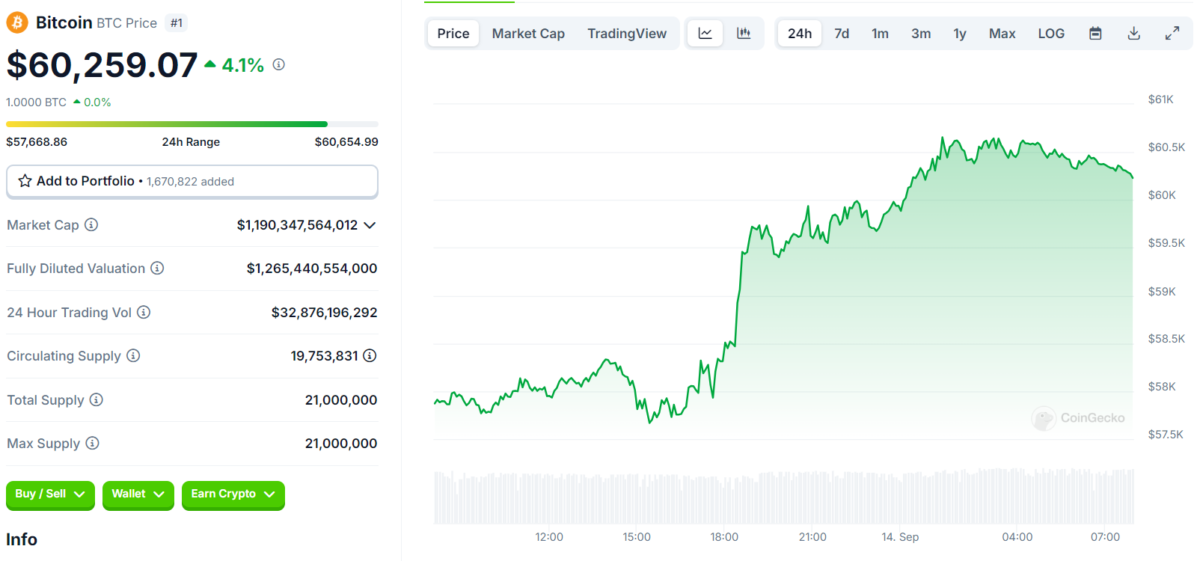Click info icon next to Circulating Supply label
The width and height of the screenshot is (1200, 561).
tap(133, 356)
